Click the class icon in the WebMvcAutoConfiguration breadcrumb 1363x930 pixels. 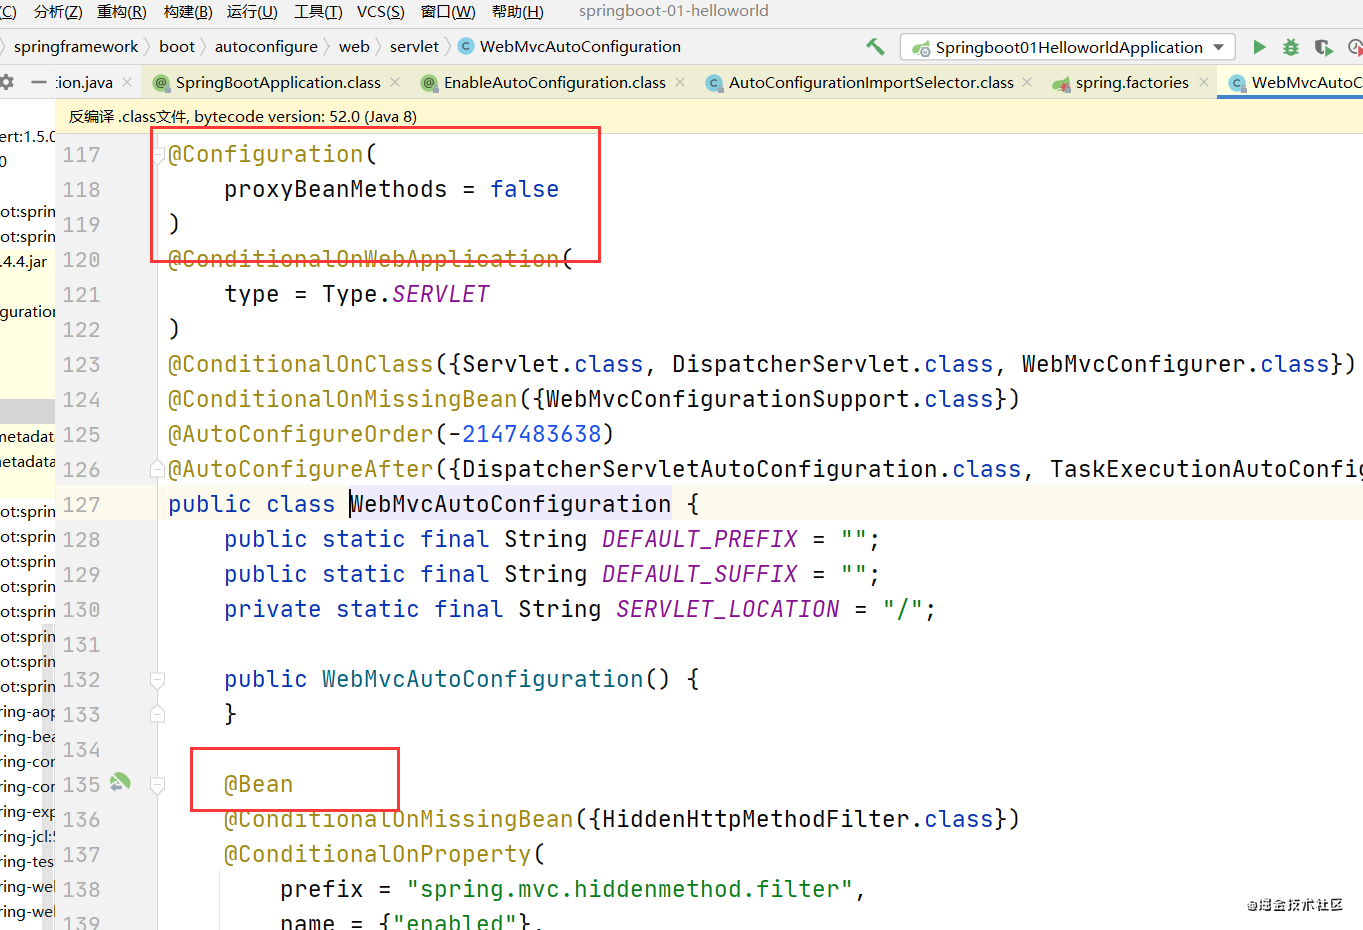pyautogui.click(x=466, y=46)
